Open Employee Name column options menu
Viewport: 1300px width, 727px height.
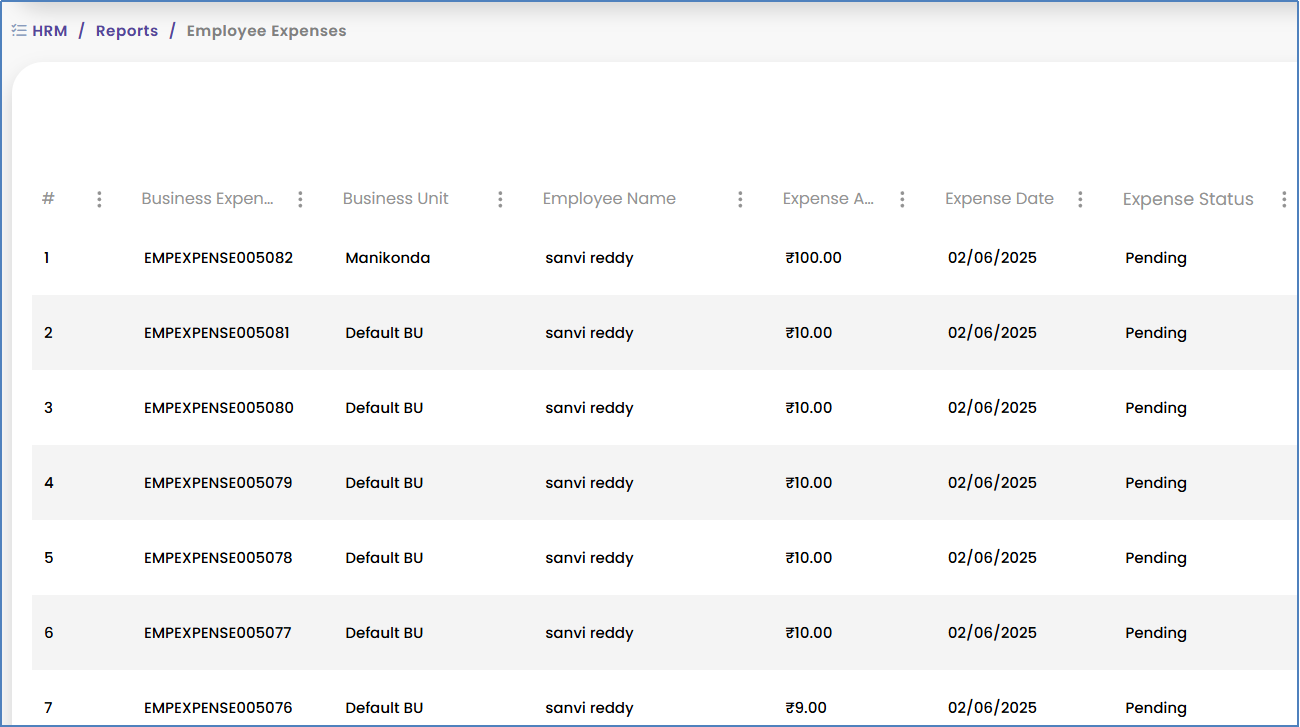(740, 199)
